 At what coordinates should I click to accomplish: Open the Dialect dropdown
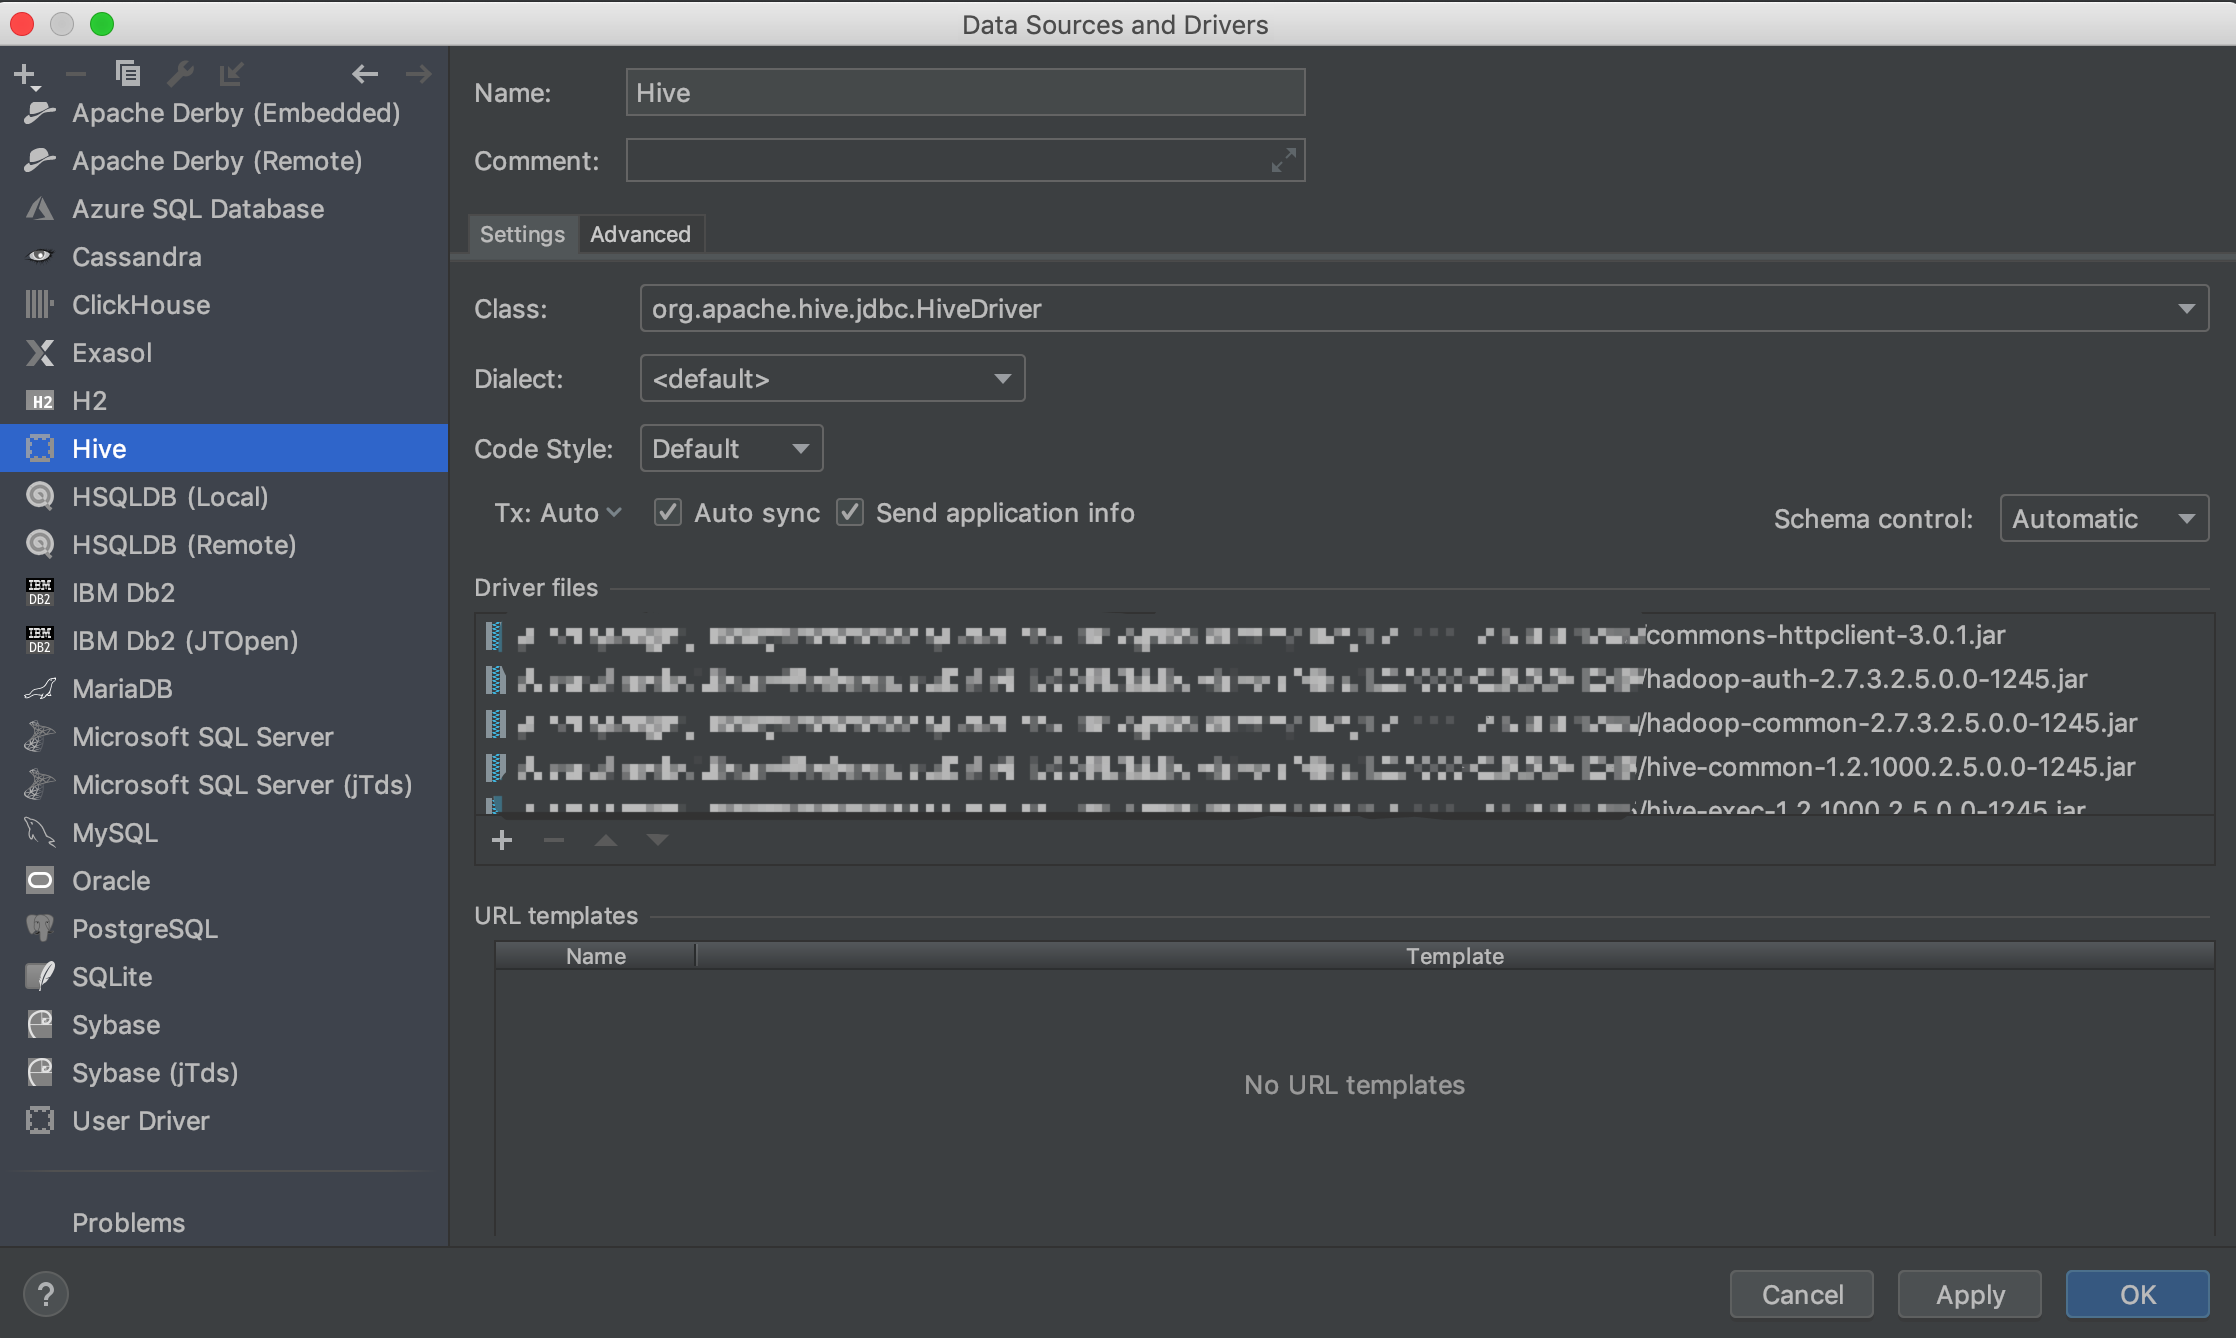point(832,379)
